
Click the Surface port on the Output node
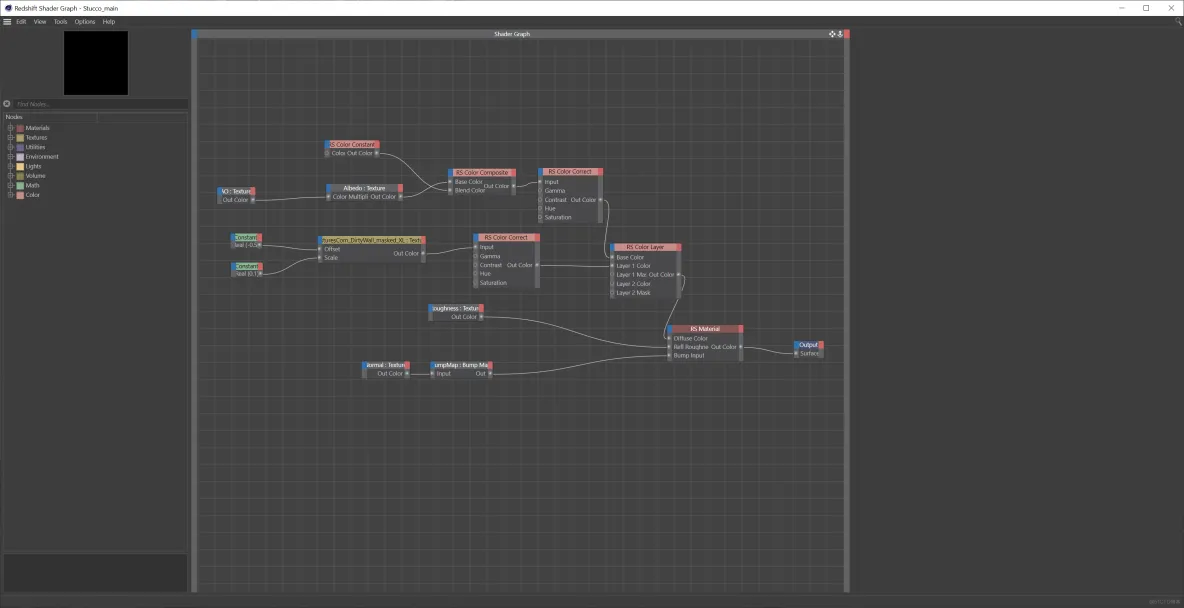[x=796, y=353]
